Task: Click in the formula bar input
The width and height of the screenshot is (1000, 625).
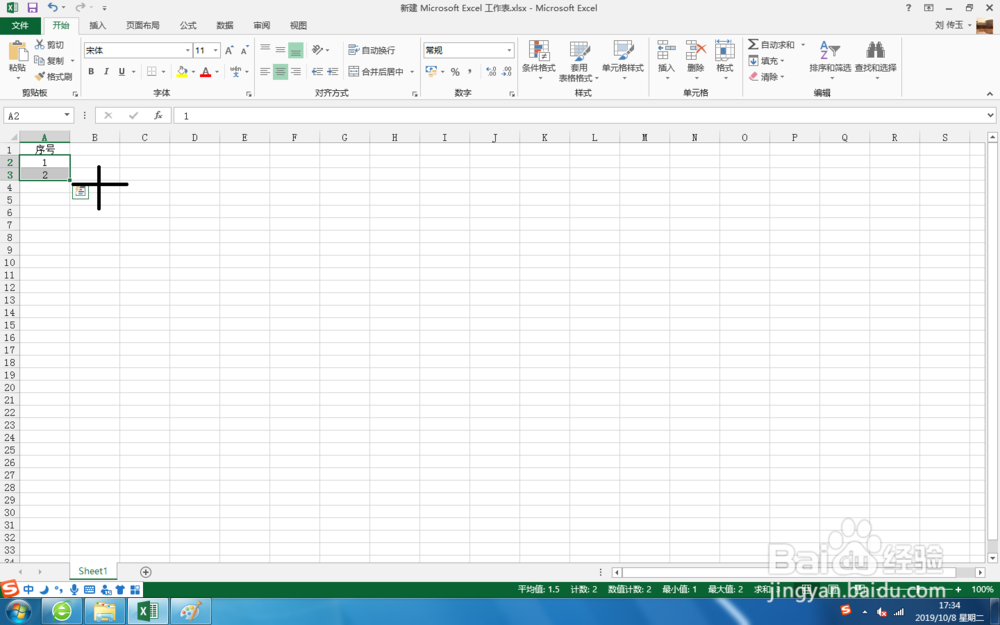Action: click(580, 115)
